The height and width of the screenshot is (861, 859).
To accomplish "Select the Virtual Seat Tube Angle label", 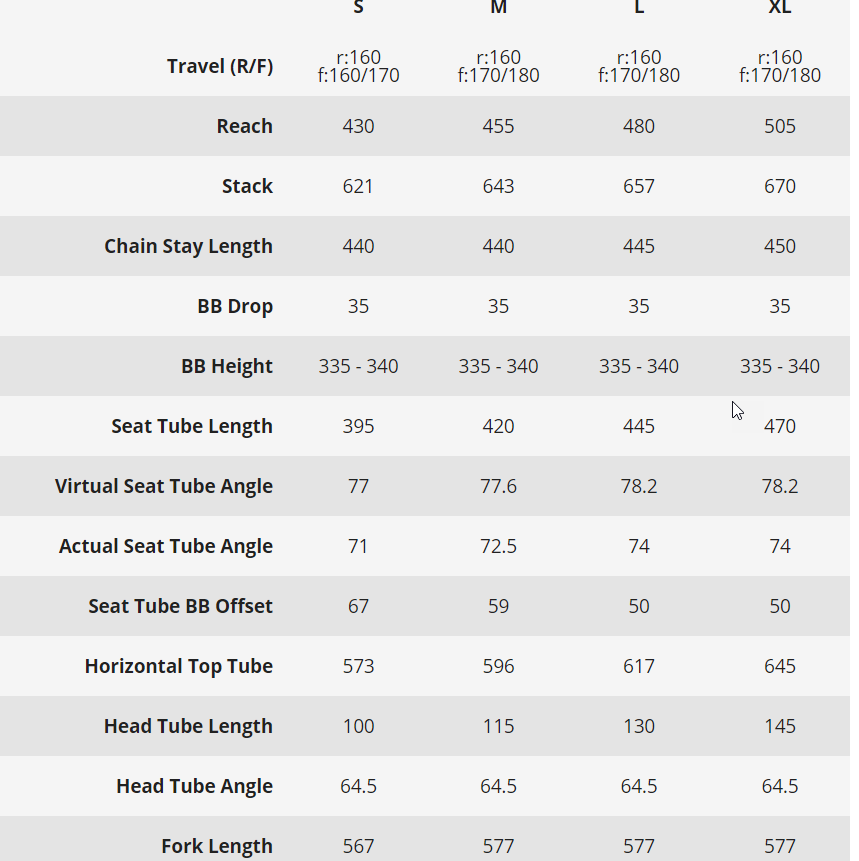I will [164, 486].
